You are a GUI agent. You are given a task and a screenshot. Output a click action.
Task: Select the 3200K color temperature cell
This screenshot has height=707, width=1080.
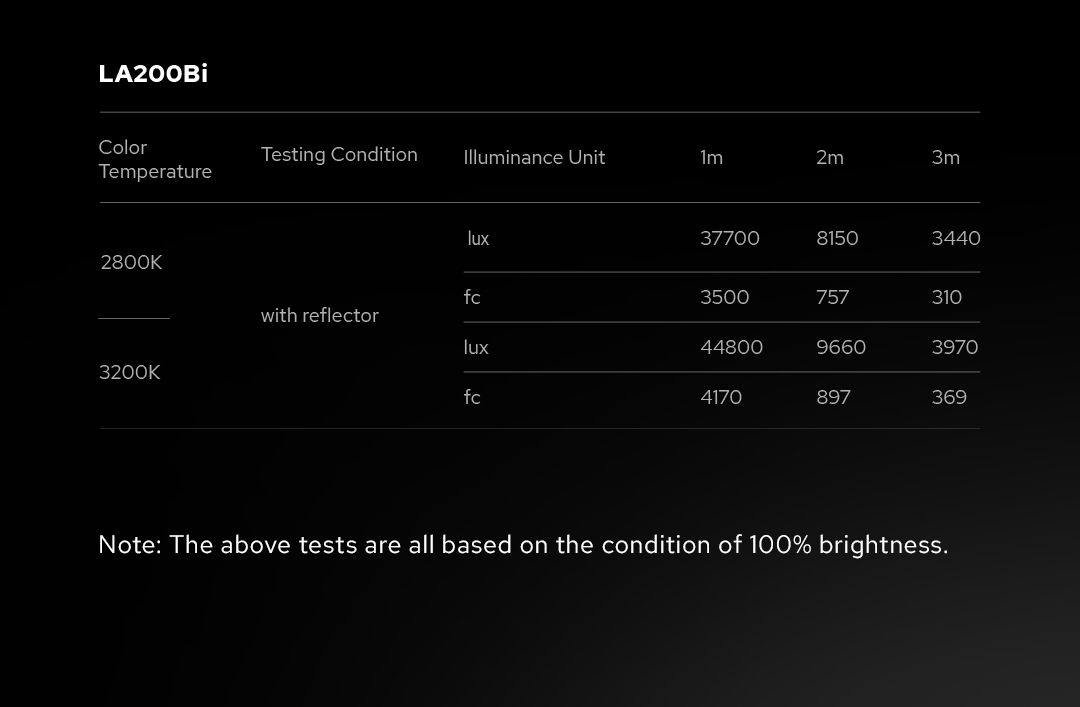(x=129, y=372)
